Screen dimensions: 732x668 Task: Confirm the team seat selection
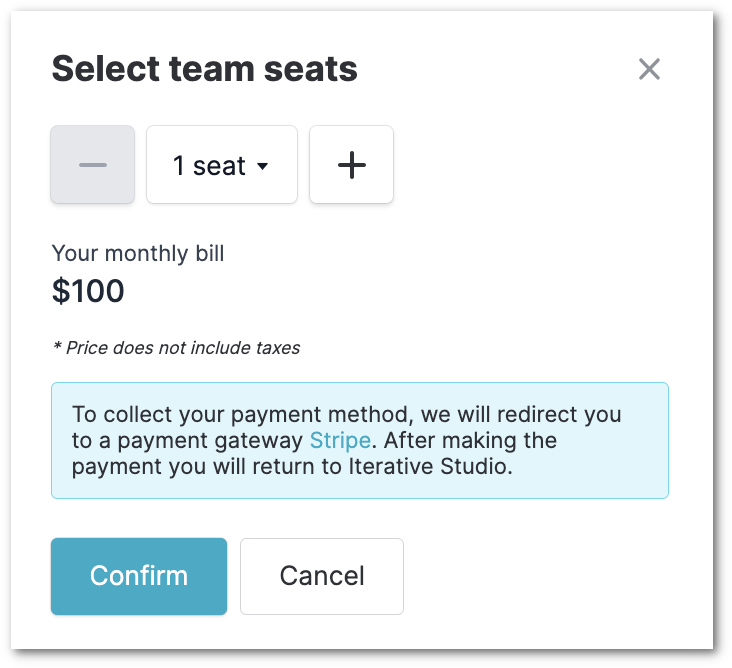point(139,576)
